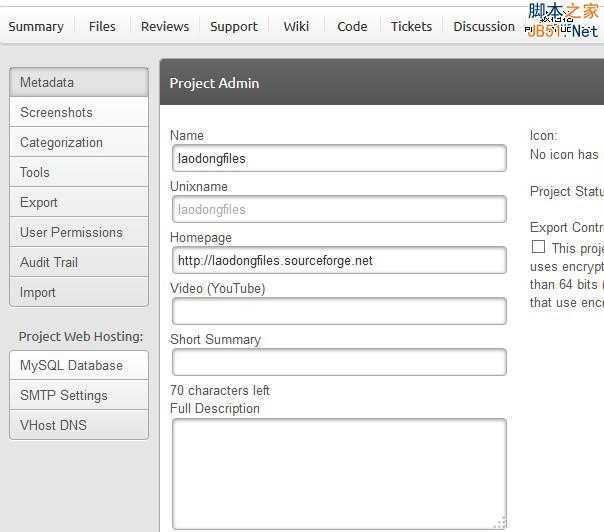Open SMTP Settings
Image resolution: width=604 pixels, height=532 pixels.
coord(79,395)
